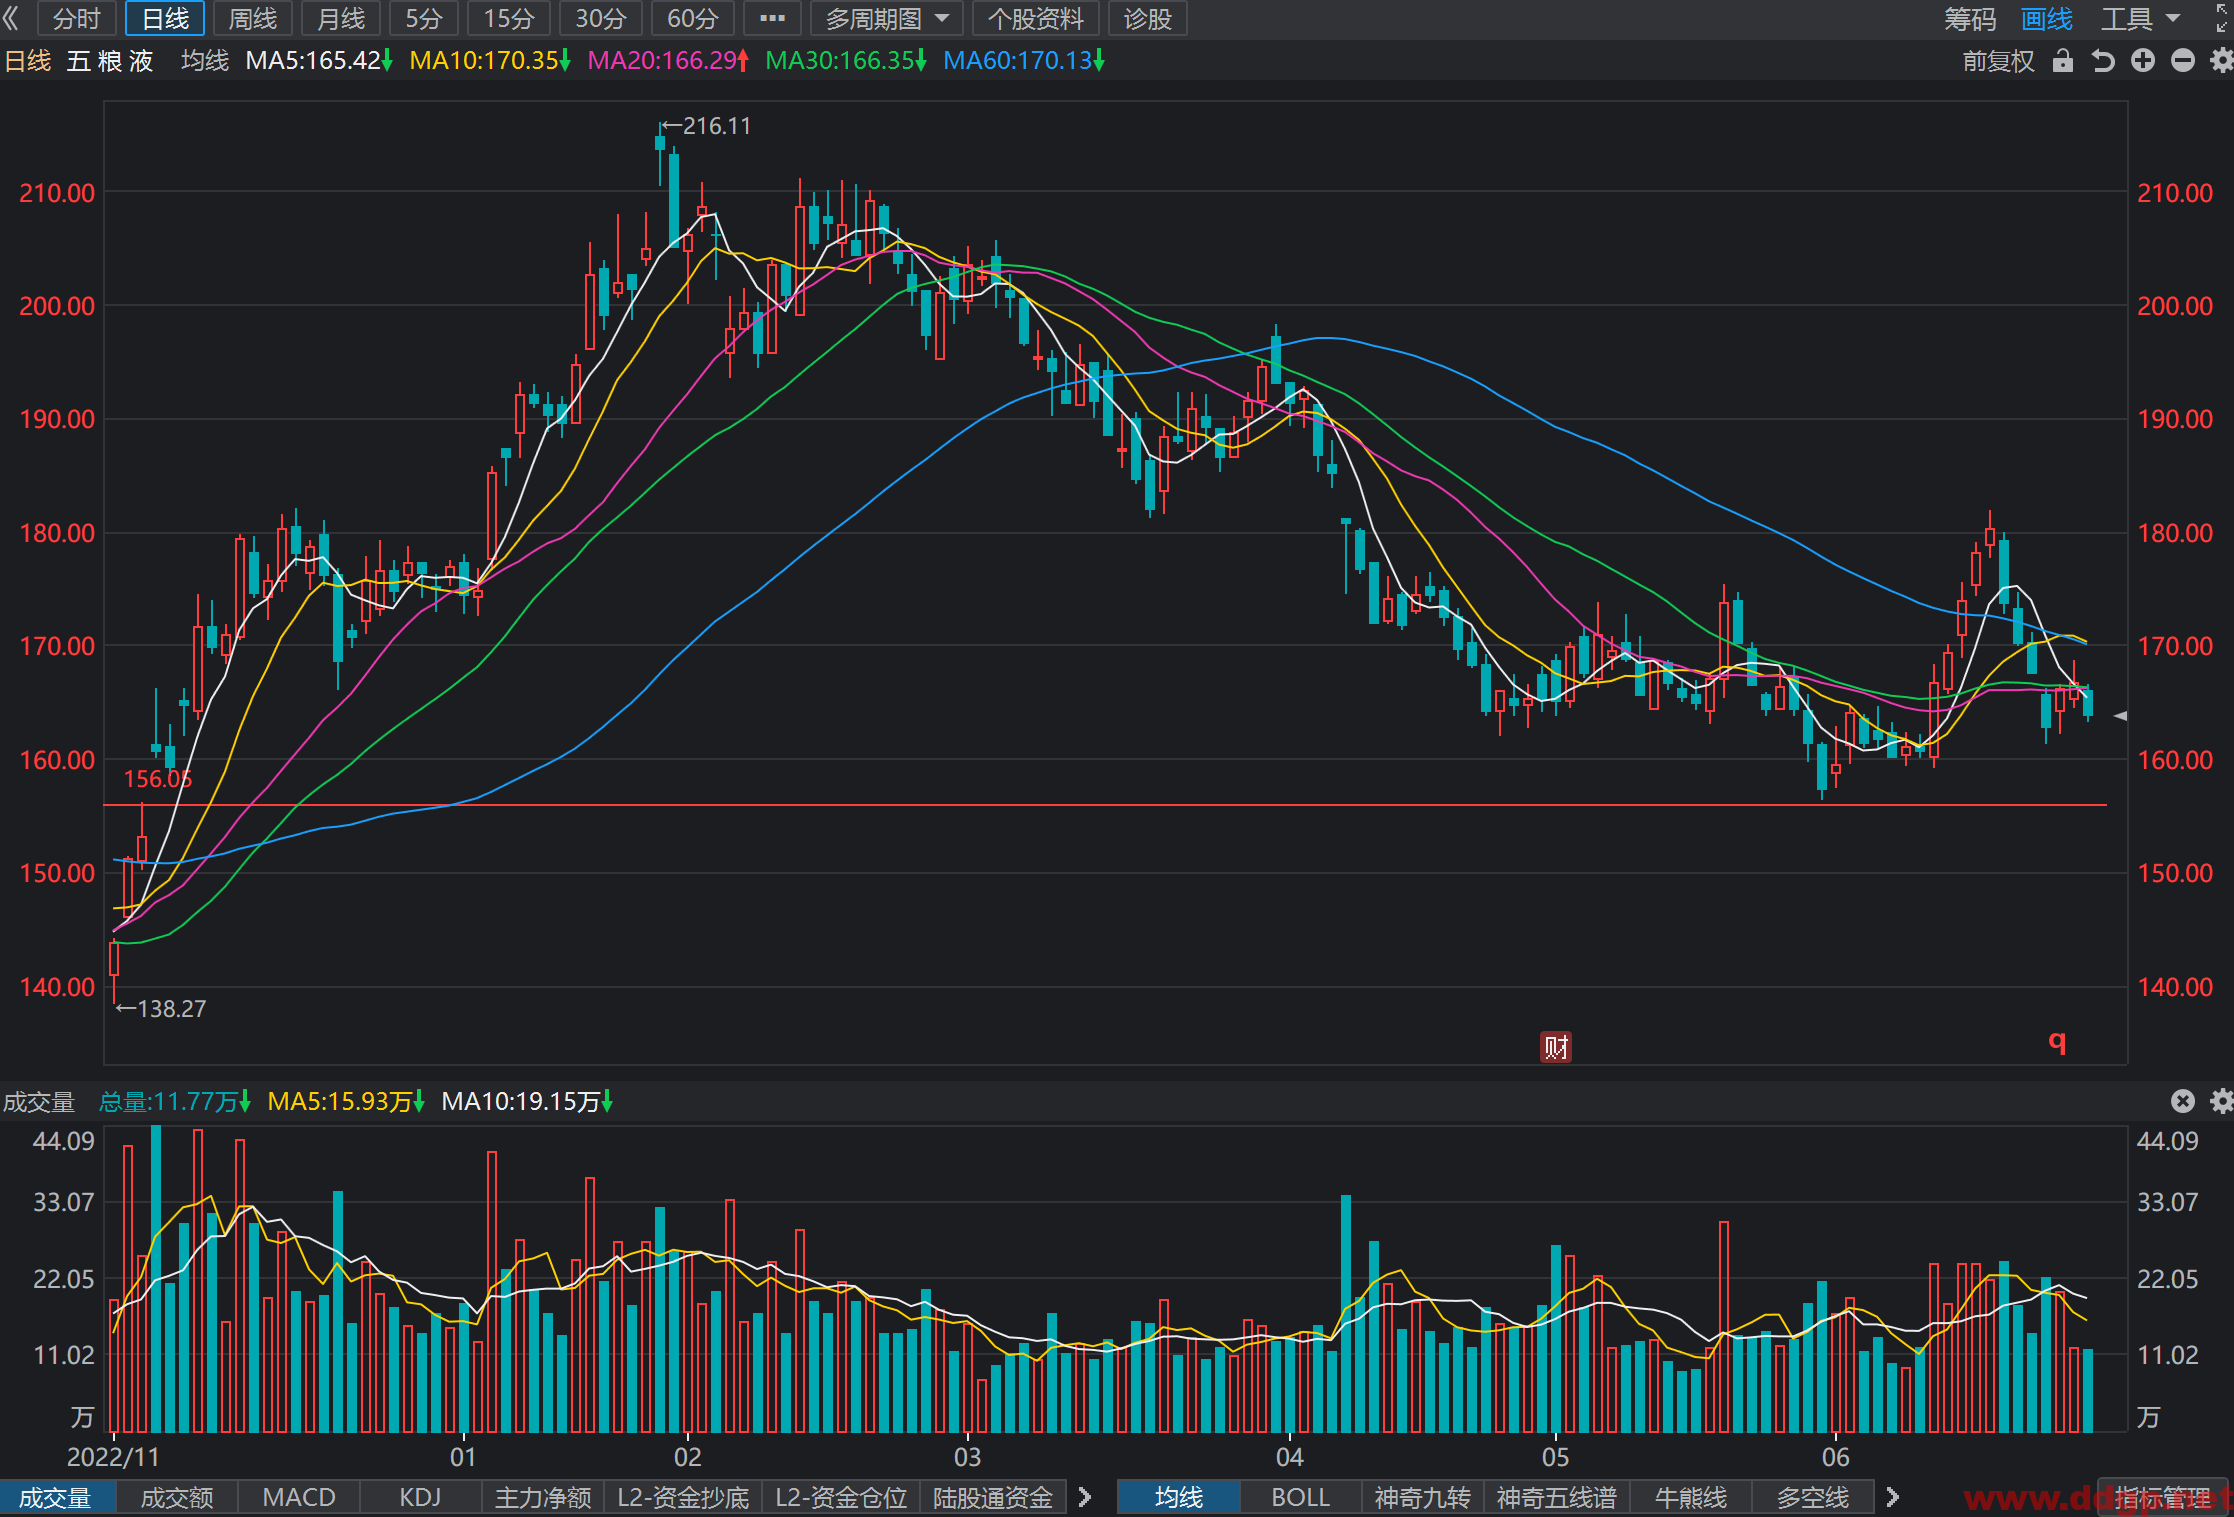
Task: Open 个股资料 stock information
Action: pos(1035,18)
